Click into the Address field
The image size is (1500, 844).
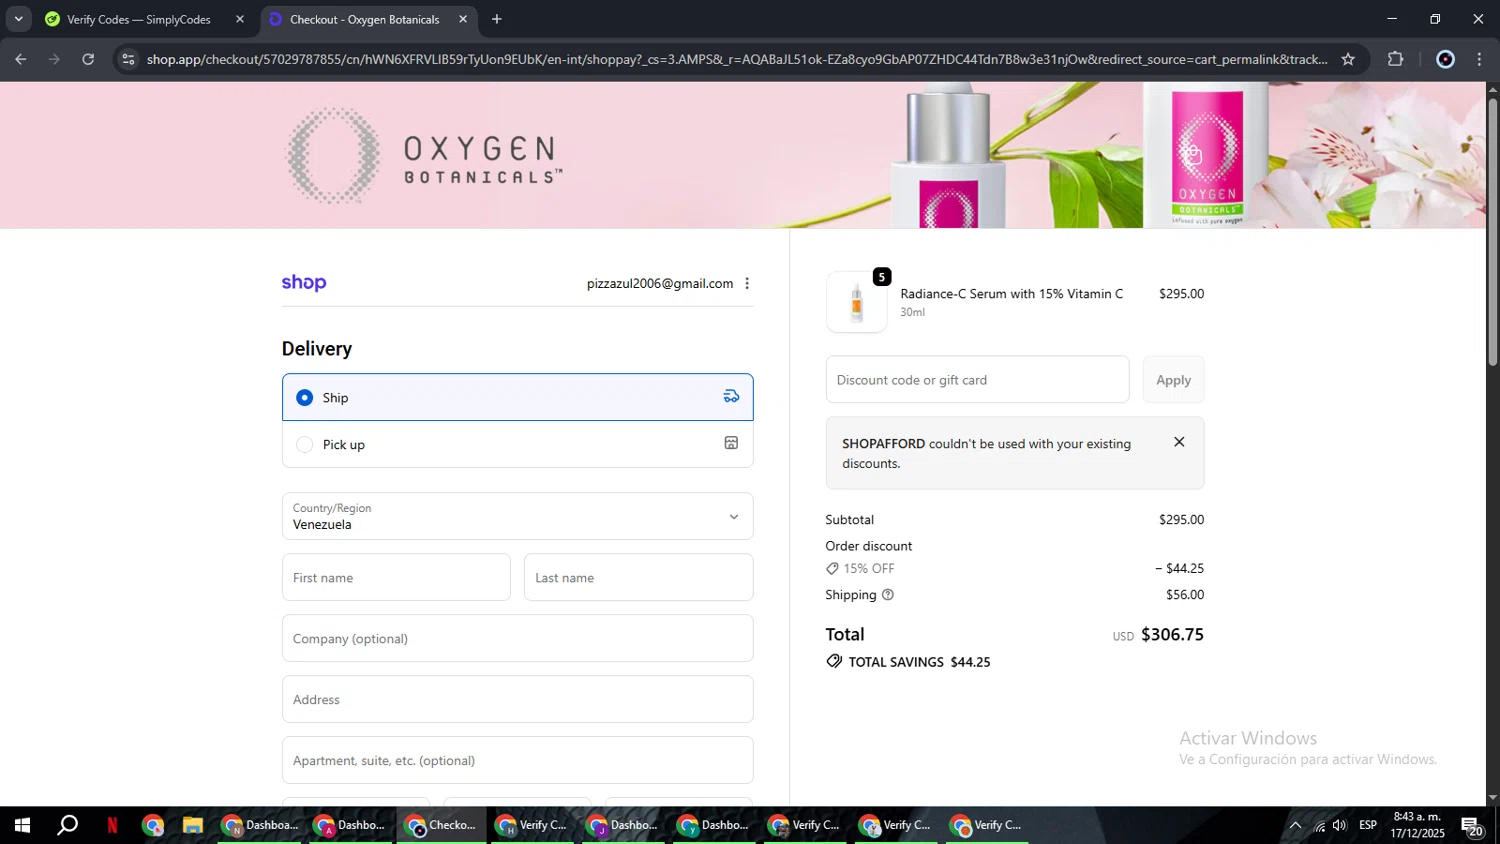517,700
